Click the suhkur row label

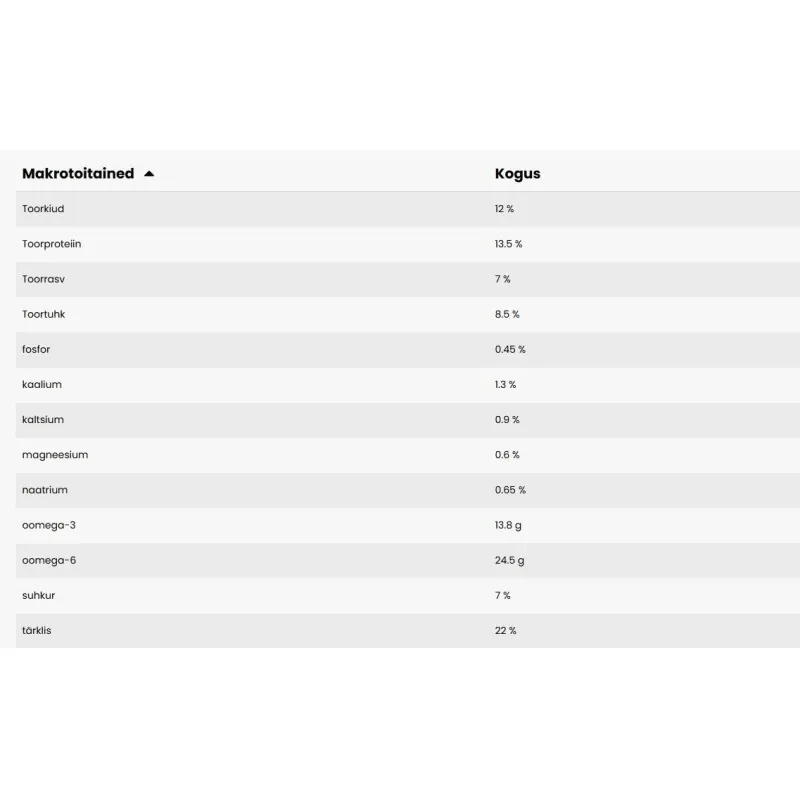[x=38, y=595]
